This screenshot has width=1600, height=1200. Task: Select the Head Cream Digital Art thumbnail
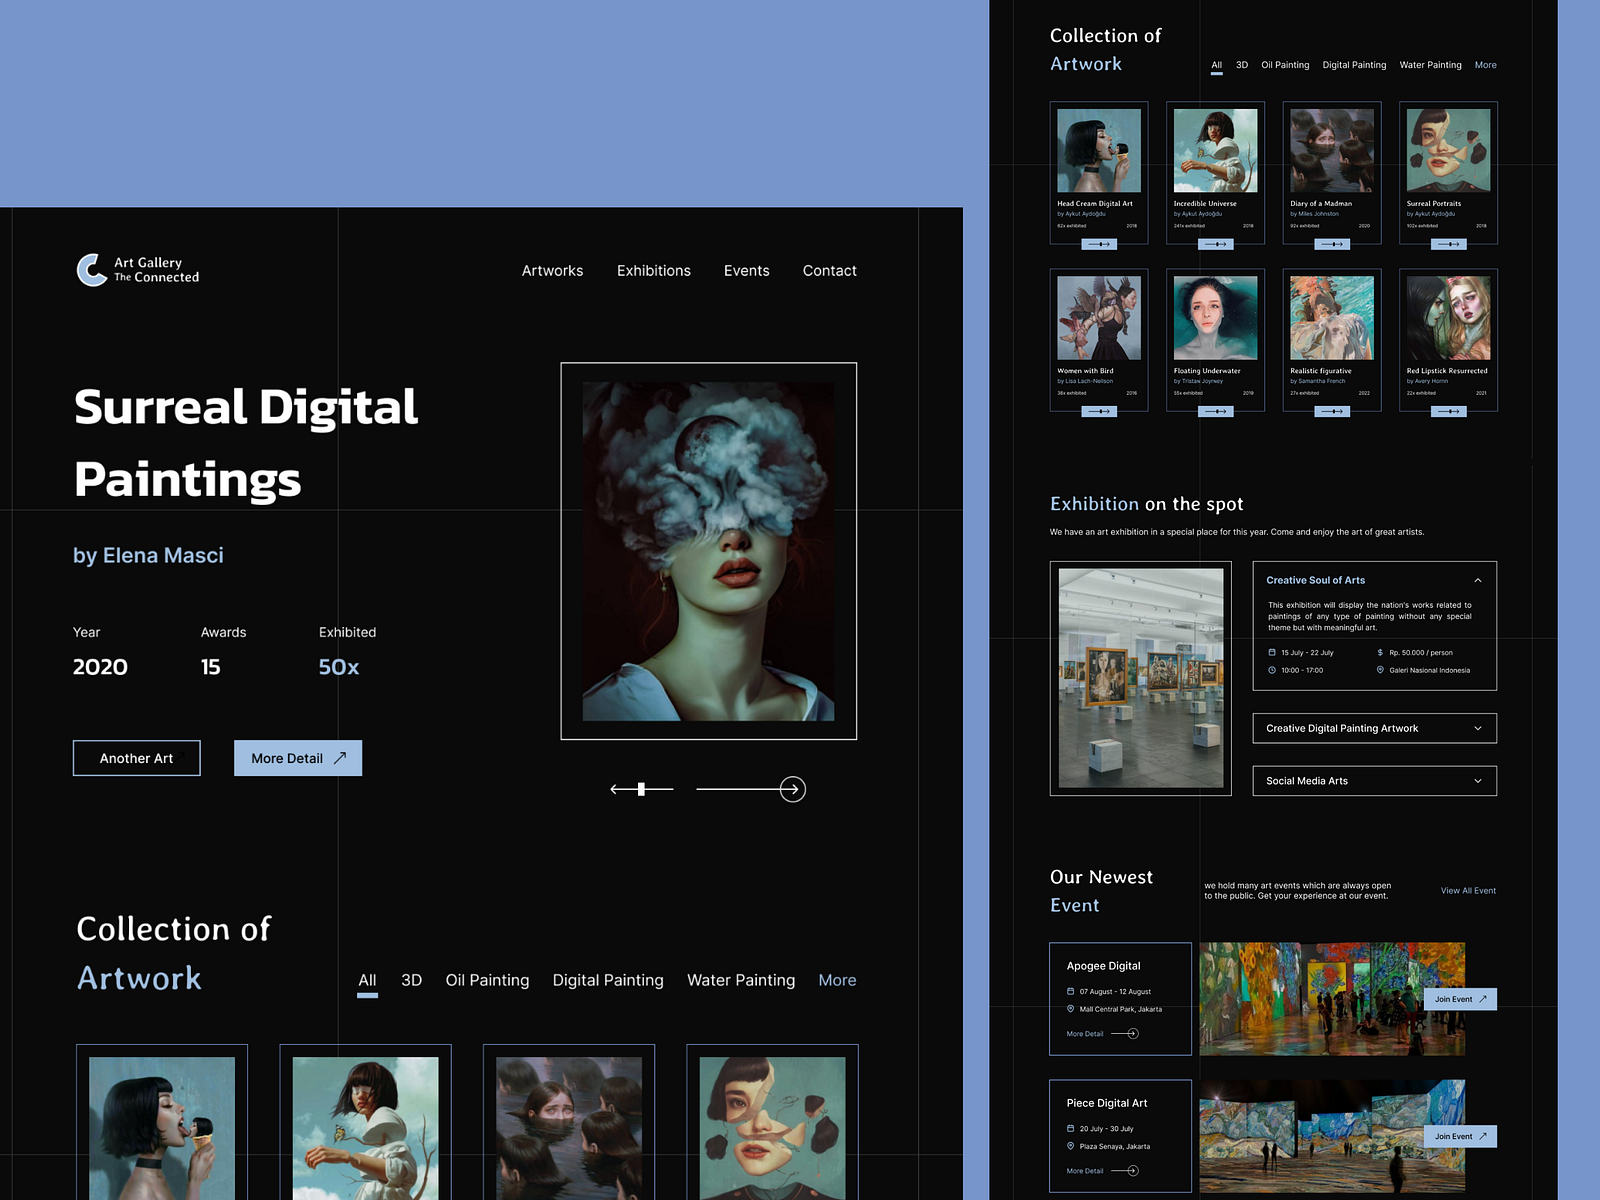click(x=1099, y=150)
